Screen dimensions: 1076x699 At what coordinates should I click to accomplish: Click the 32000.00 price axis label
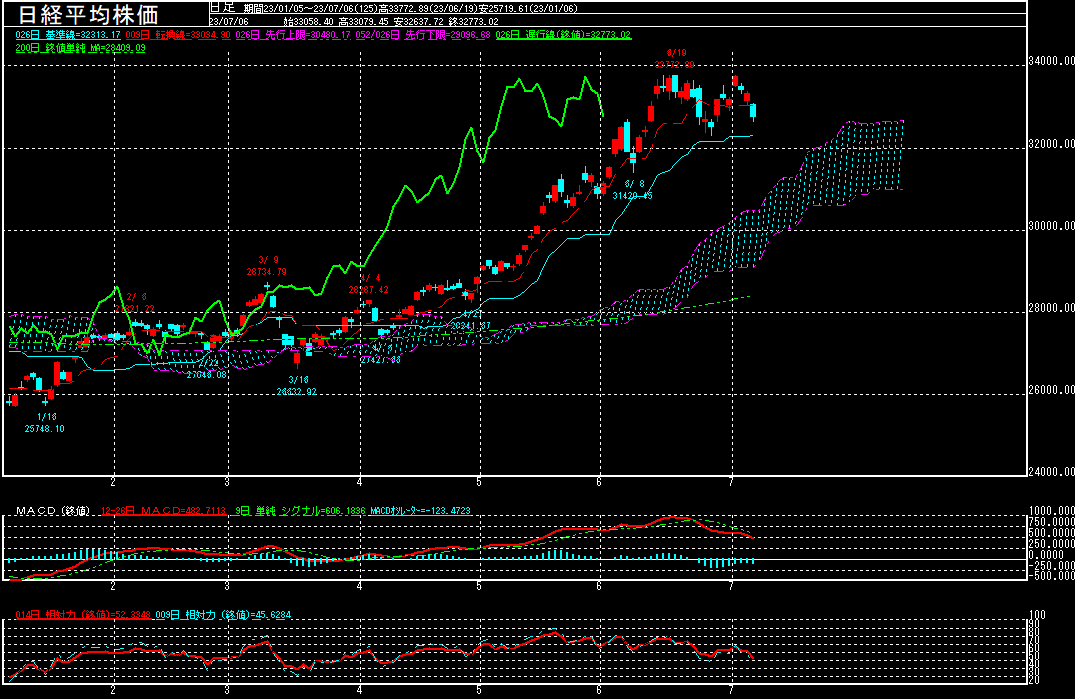(x=1051, y=144)
